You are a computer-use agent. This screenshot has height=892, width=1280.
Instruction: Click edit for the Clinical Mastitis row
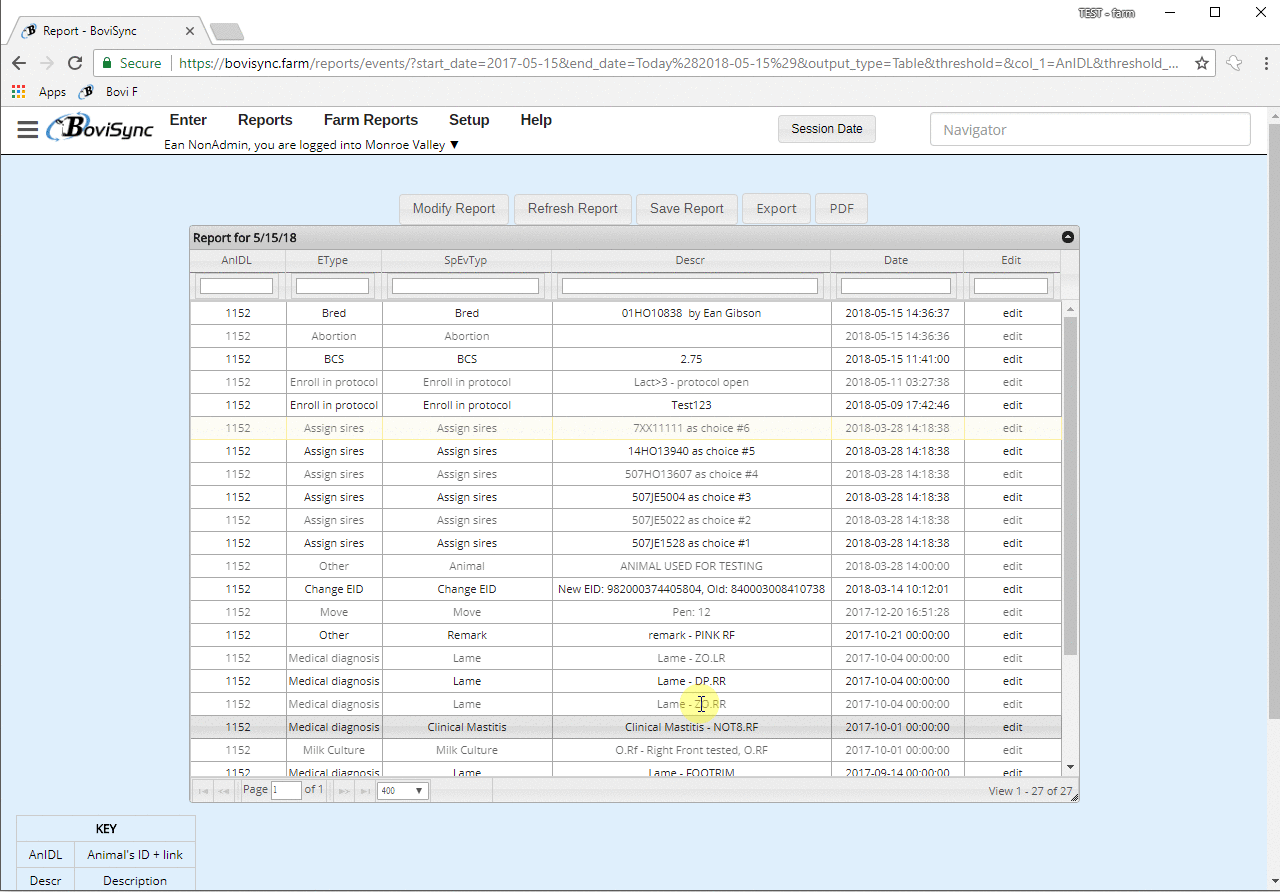click(1013, 727)
